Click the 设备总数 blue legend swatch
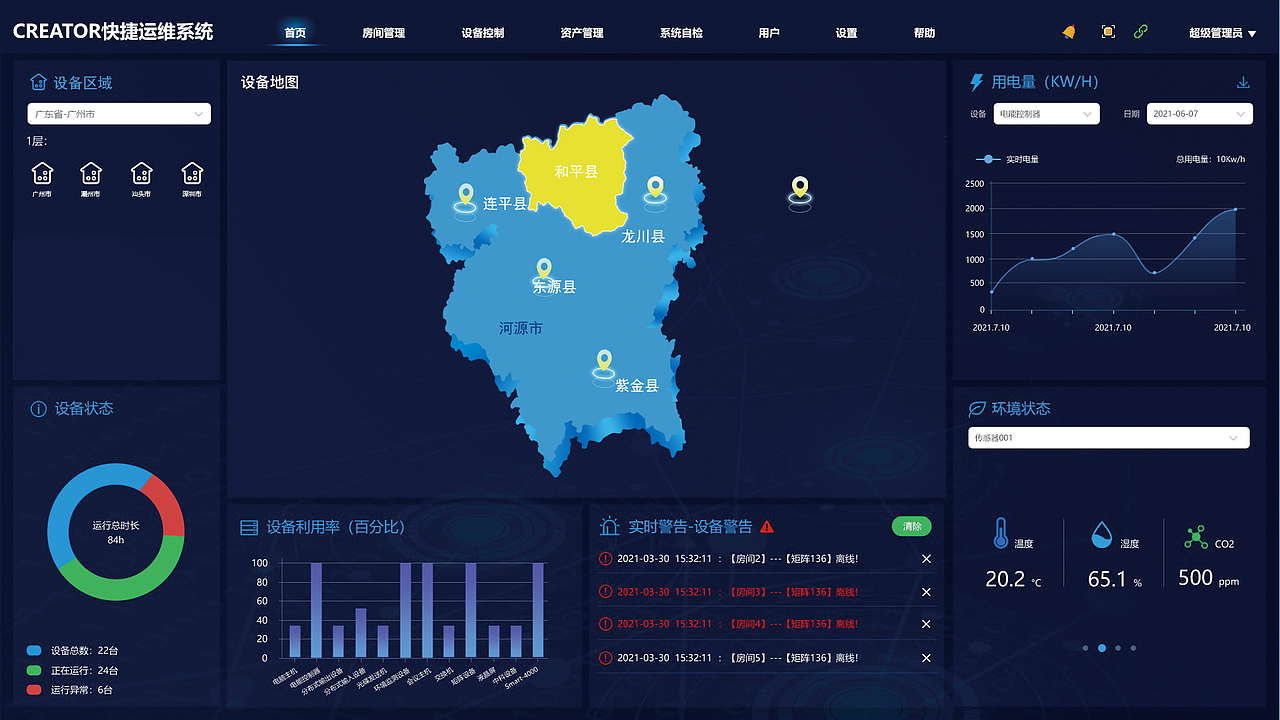 [34, 651]
